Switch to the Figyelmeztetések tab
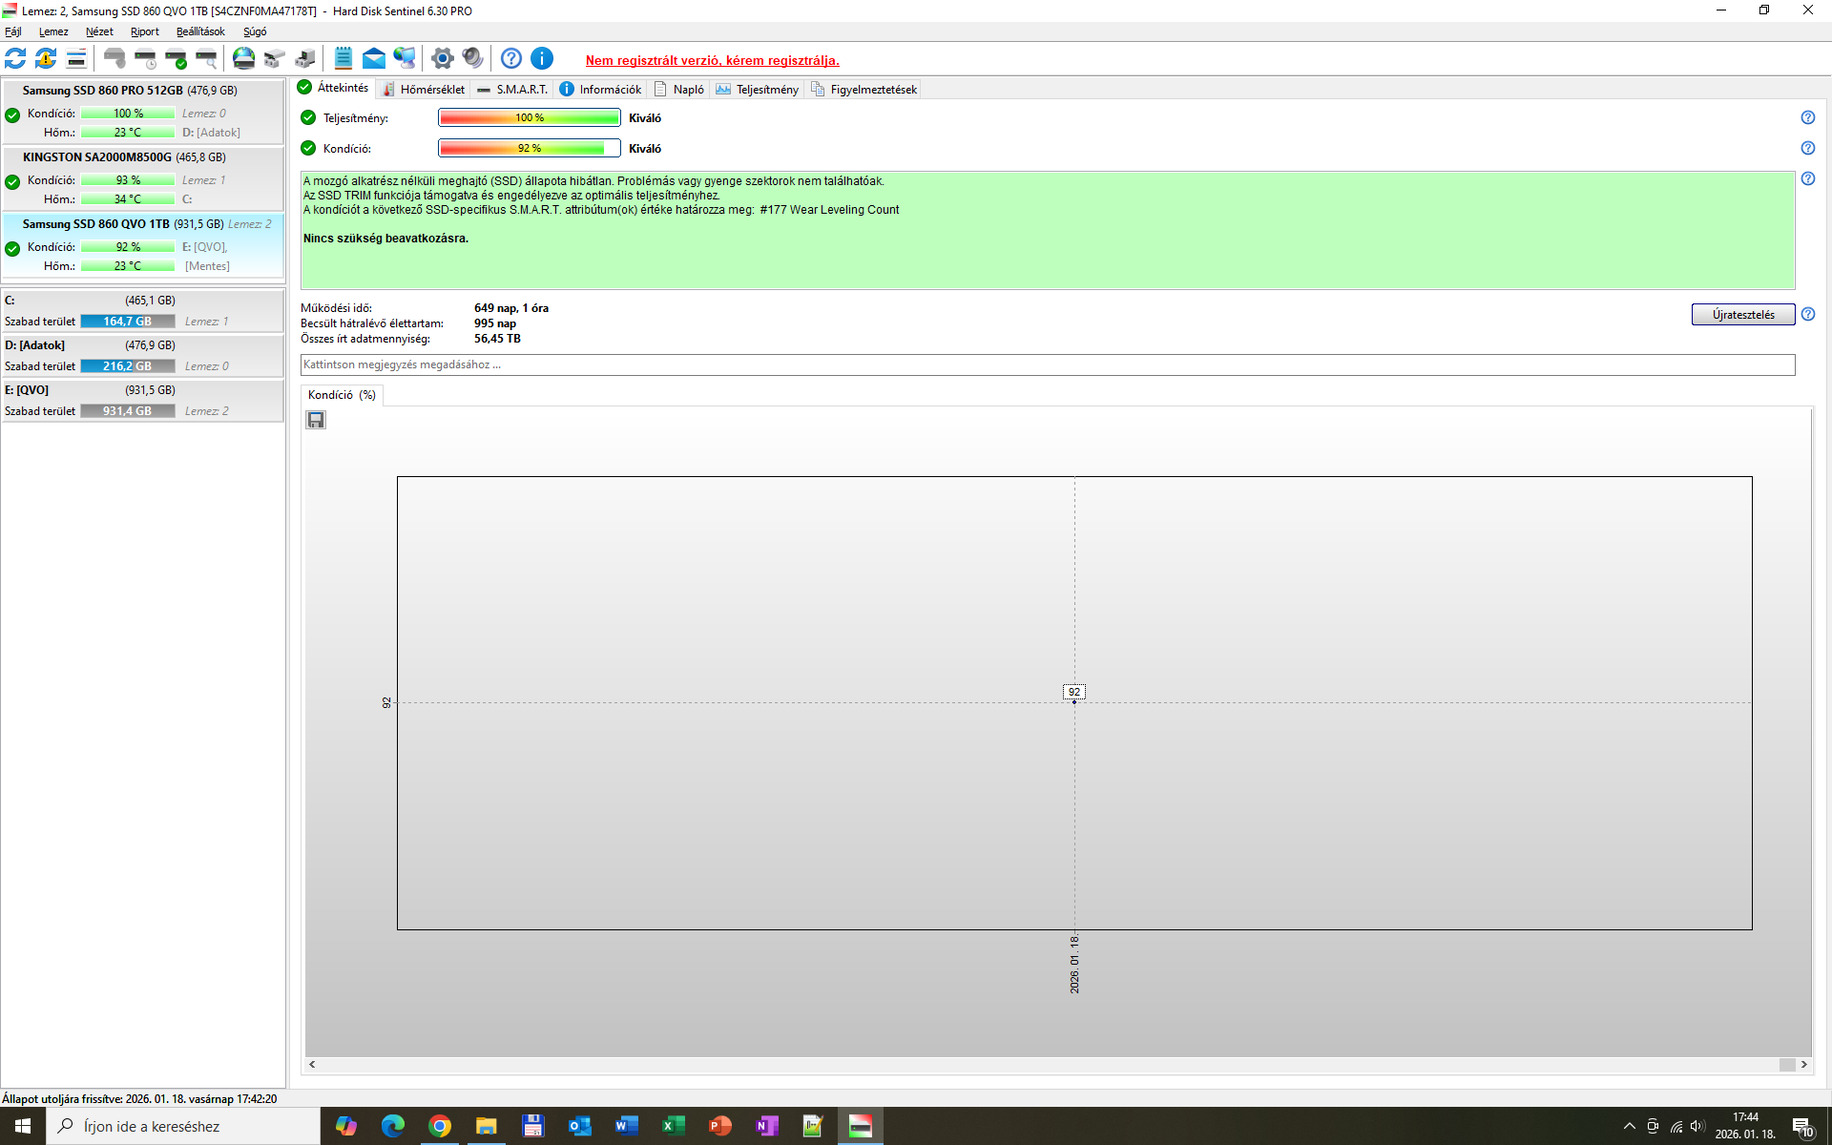 (864, 89)
